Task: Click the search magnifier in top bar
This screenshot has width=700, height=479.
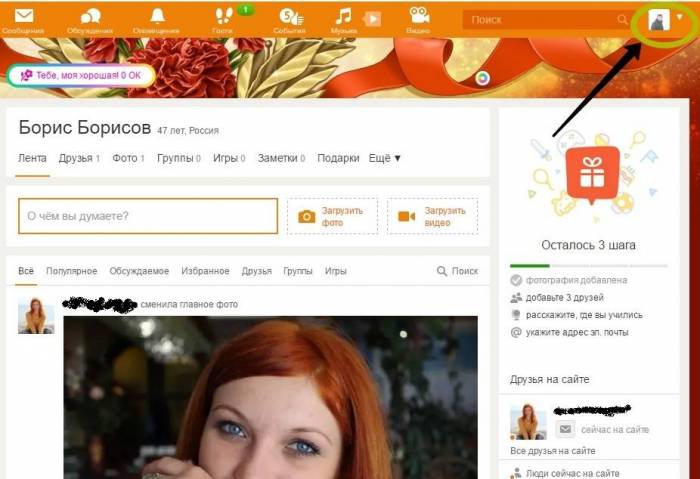Action: 622,19
